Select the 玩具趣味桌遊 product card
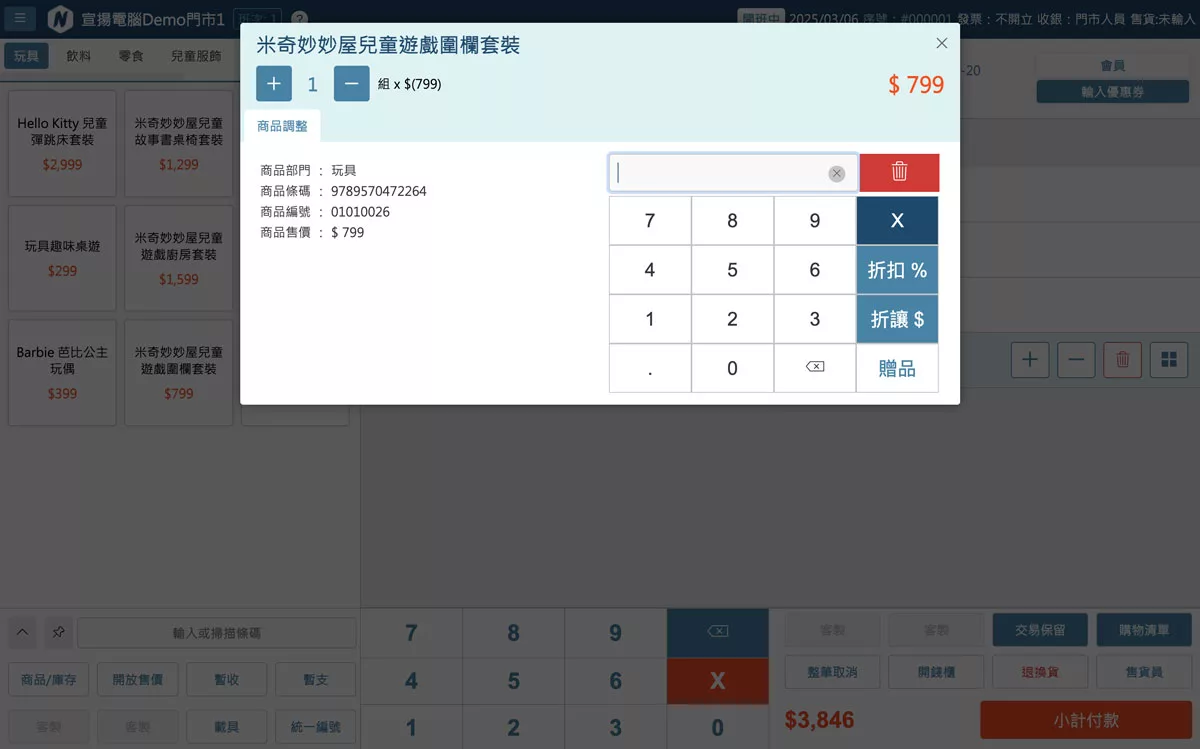 click(62, 258)
